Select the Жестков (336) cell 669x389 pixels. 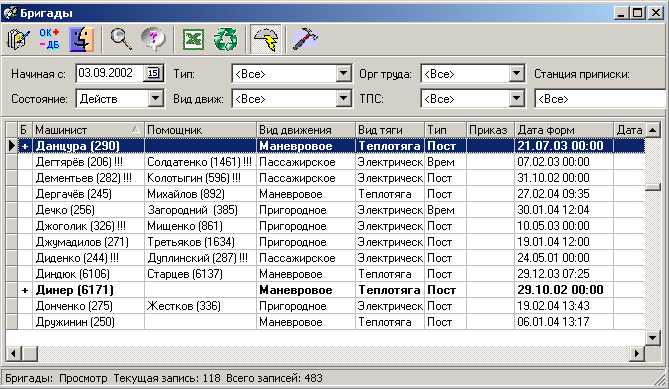(x=201, y=306)
